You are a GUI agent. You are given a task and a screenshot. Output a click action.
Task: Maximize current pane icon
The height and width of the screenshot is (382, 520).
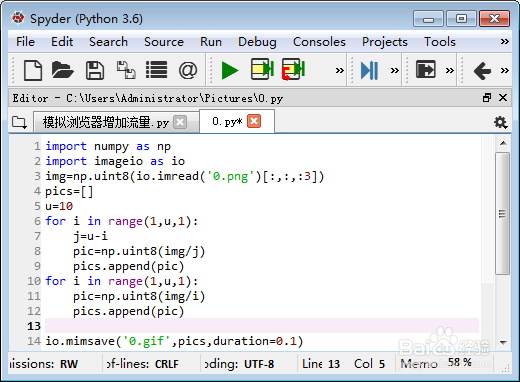(x=426, y=69)
